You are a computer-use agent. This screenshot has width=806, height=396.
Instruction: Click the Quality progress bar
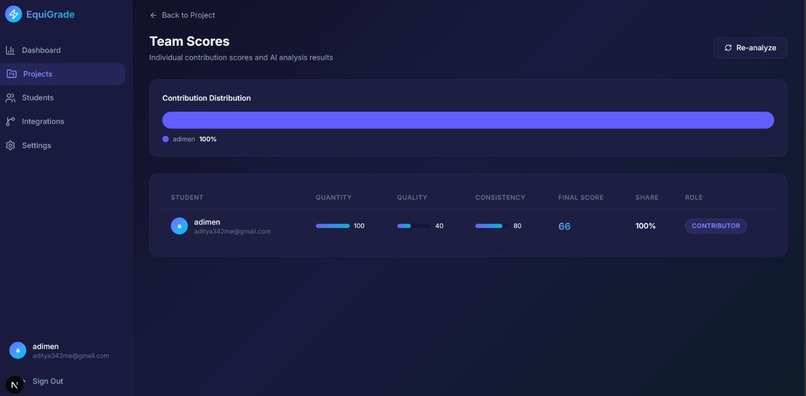click(414, 226)
